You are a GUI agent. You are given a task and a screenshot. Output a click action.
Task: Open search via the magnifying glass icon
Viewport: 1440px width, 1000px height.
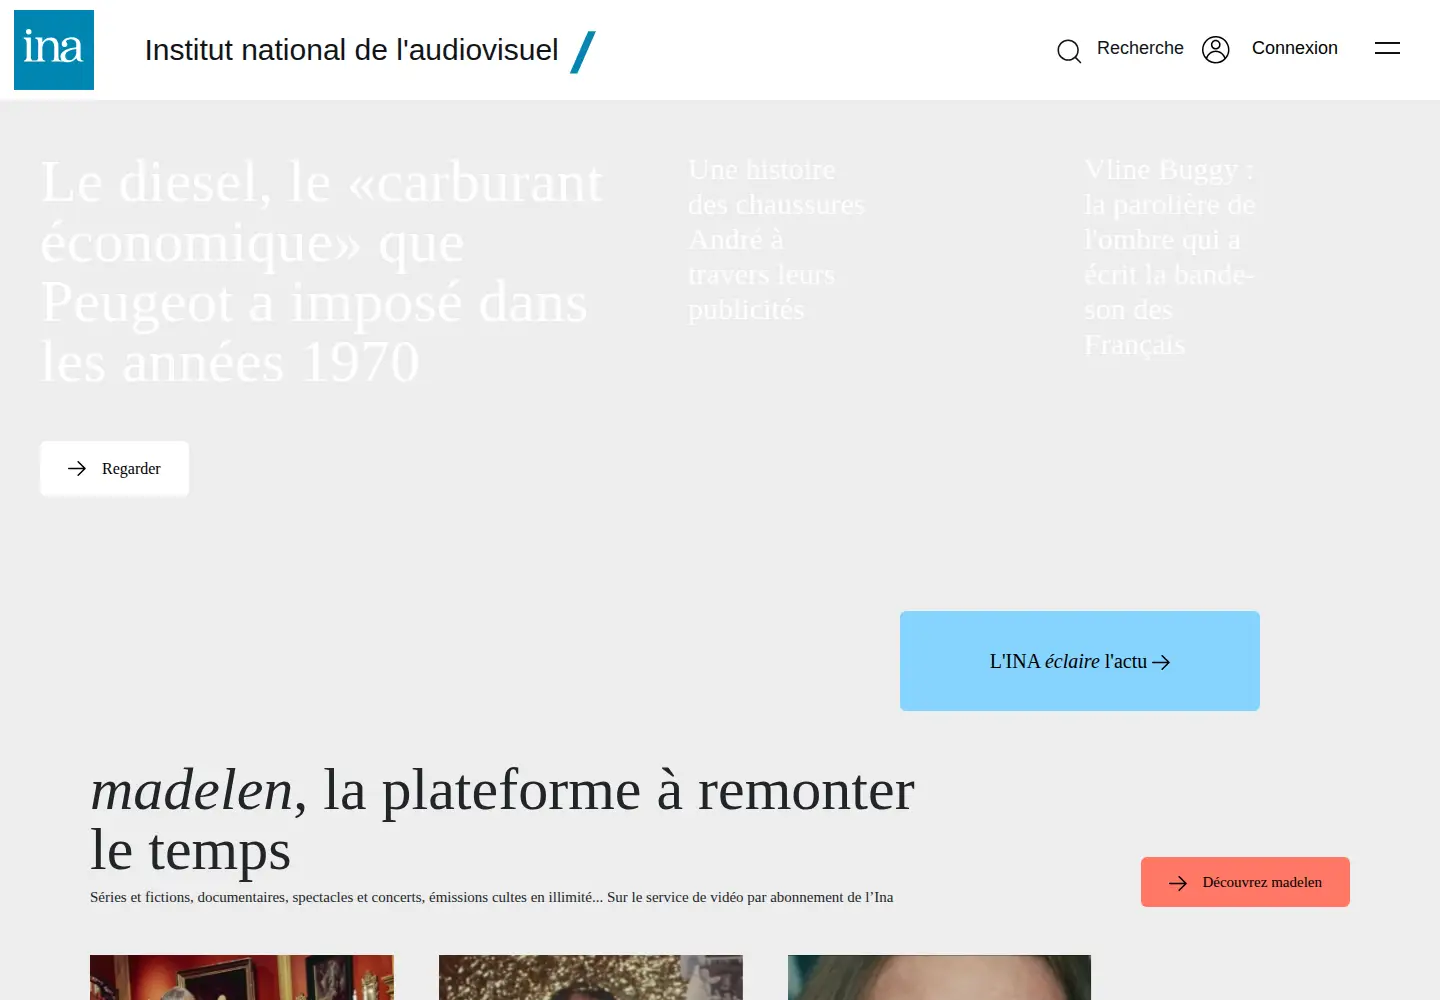pyautogui.click(x=1069, y=50)
